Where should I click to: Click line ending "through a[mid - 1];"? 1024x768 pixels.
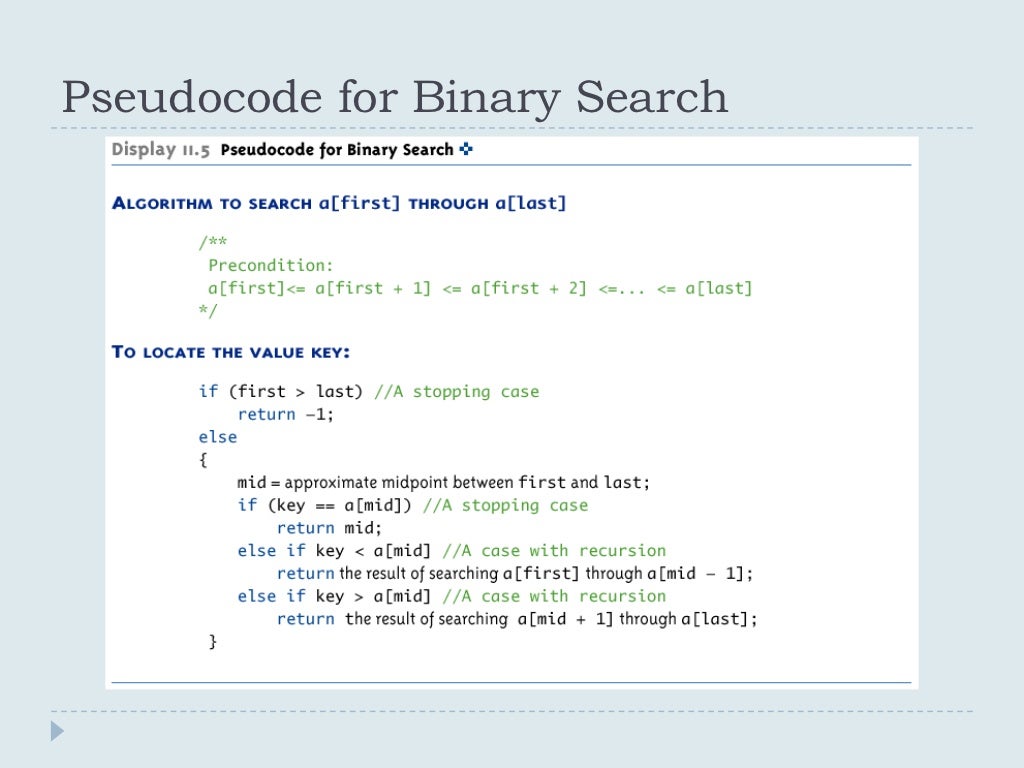[x=515, y=573]
